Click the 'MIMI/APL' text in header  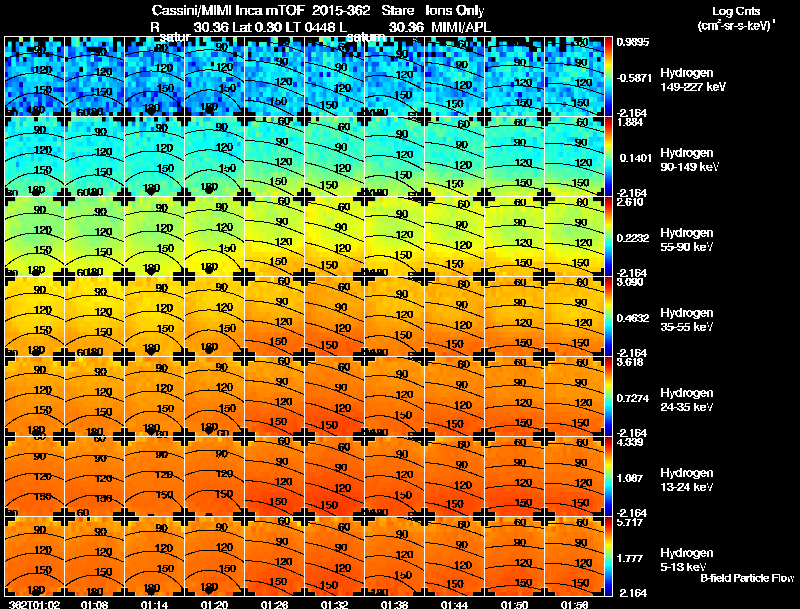461,27
